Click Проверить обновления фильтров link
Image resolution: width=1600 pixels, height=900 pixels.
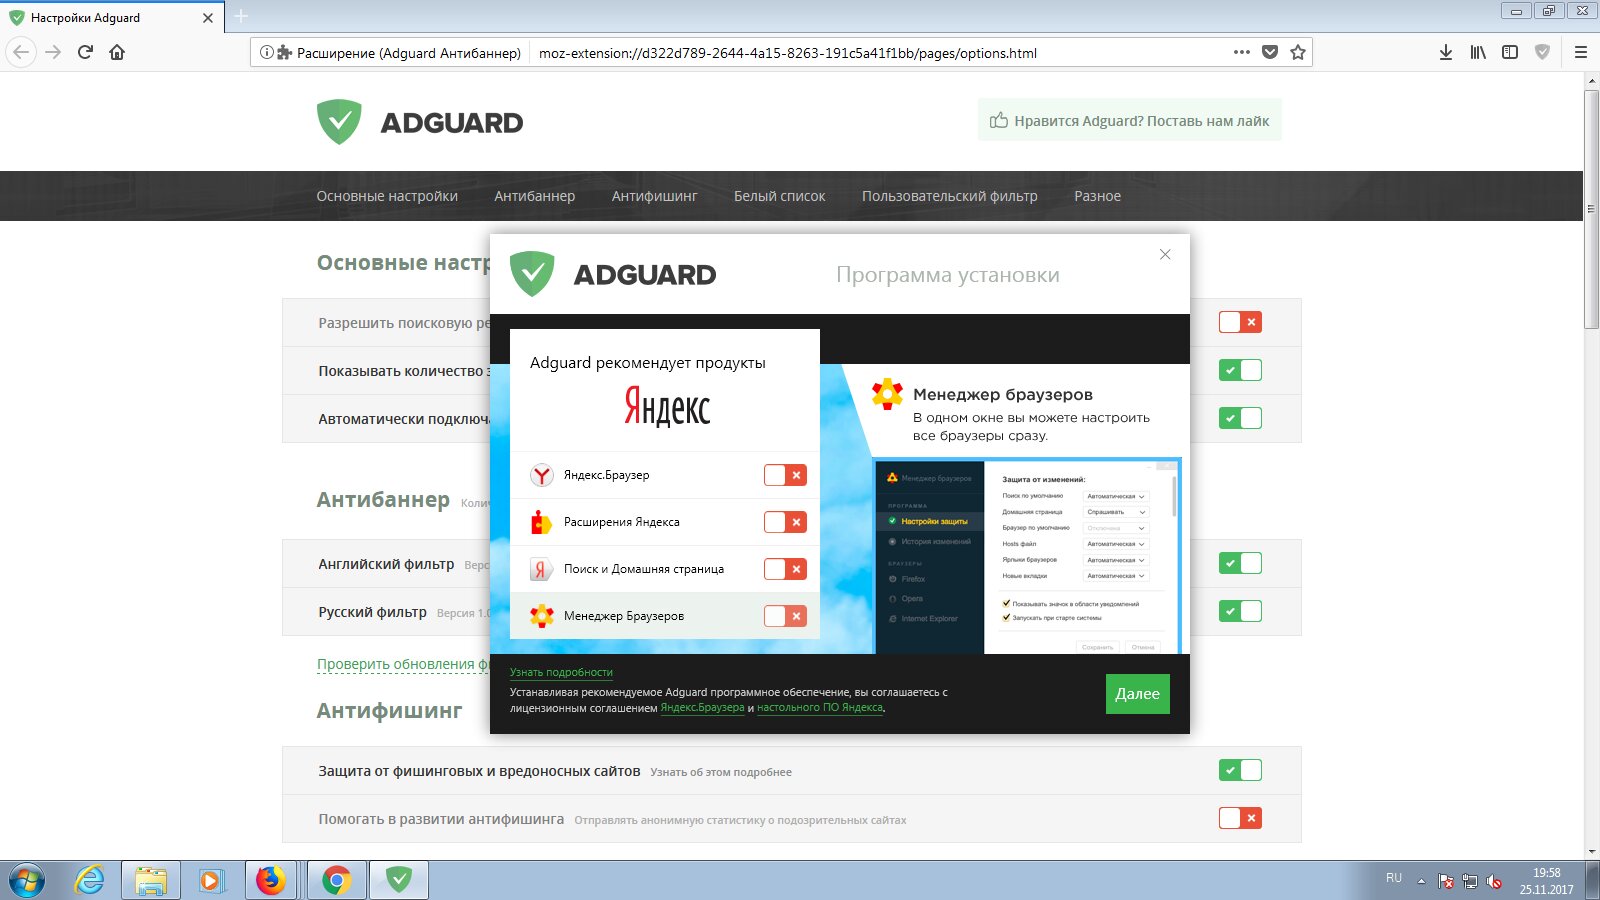click(403, 664)
